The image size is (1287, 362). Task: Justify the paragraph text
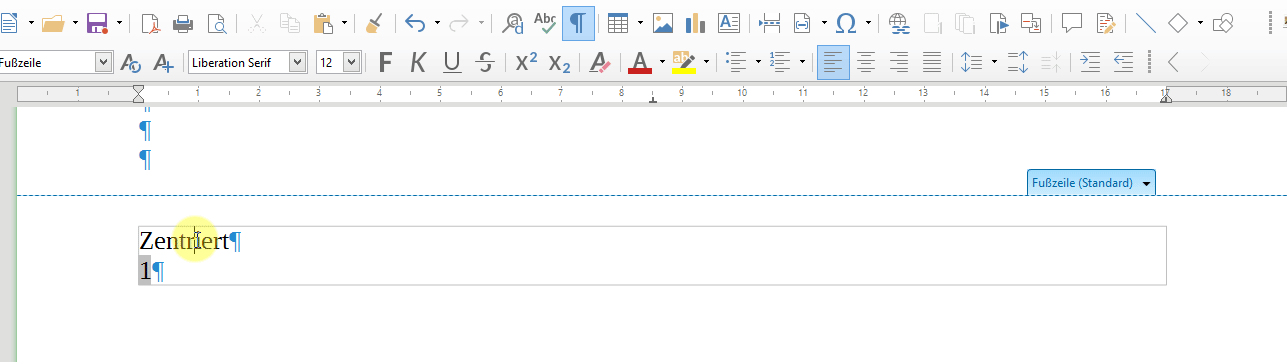pyautogui.click(x=932, y=63)
